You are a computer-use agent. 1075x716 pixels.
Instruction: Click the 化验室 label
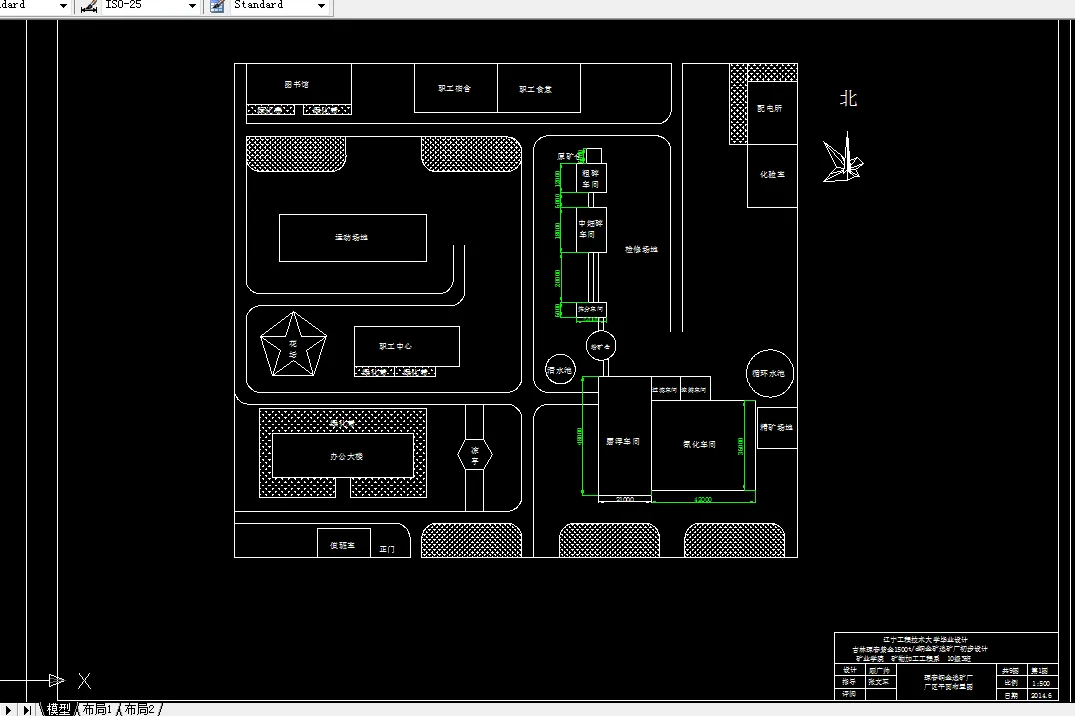click(772, 174)
